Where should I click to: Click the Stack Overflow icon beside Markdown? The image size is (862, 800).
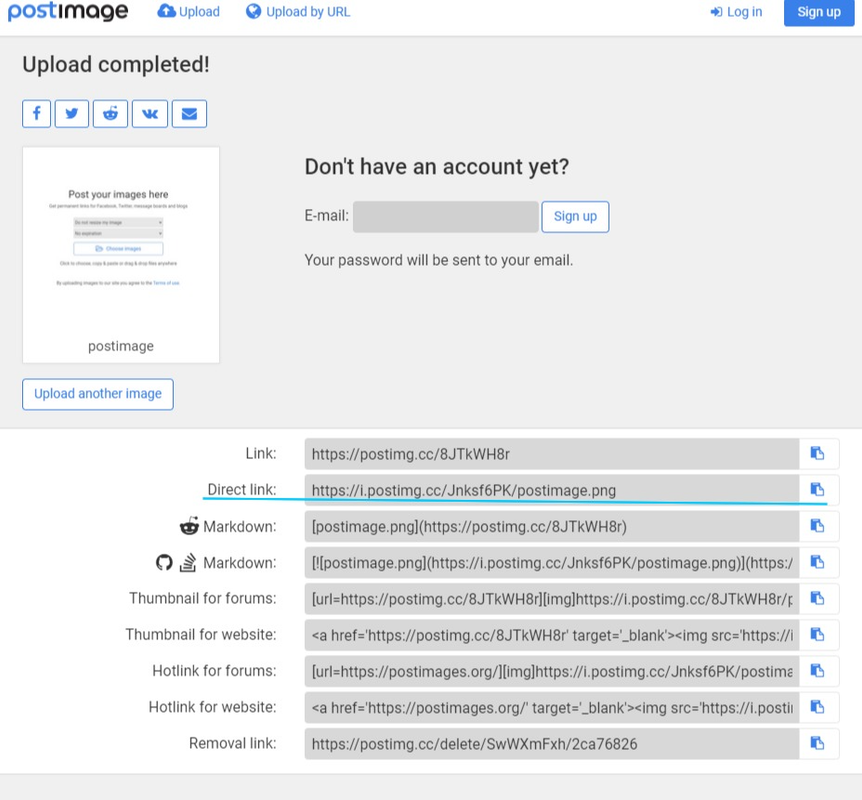tap(188, 562)
